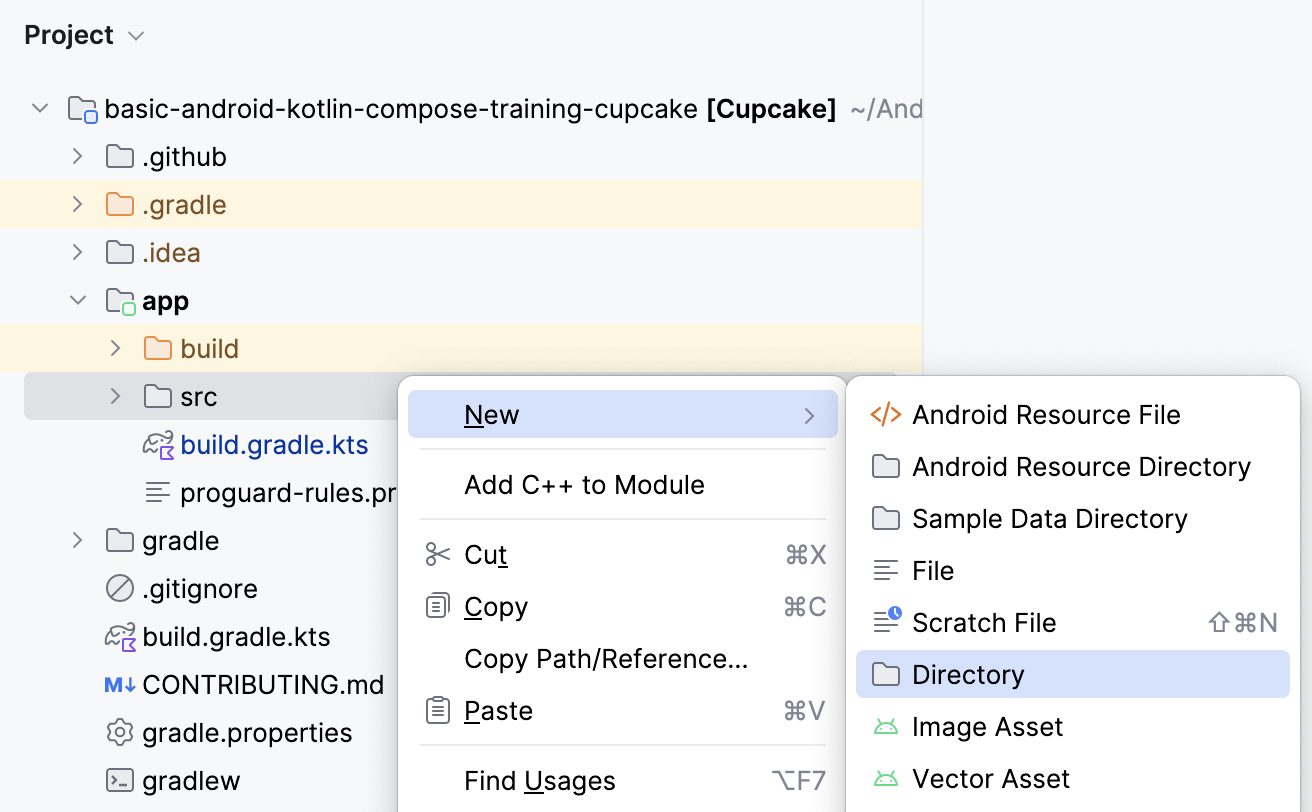
Task: Click the clipboard icon beside Paste
Action: pyautogui.click(x=437, y=710)
